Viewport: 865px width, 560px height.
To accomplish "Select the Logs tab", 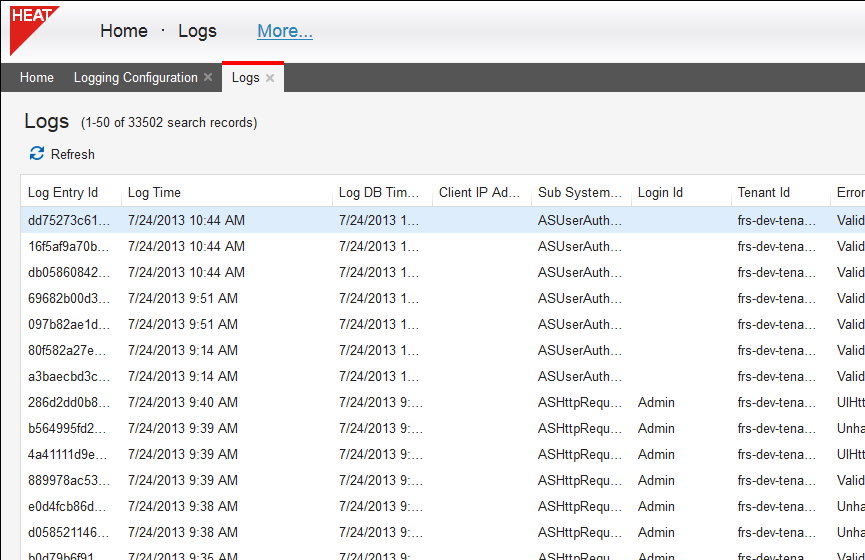I will point(245,78).
